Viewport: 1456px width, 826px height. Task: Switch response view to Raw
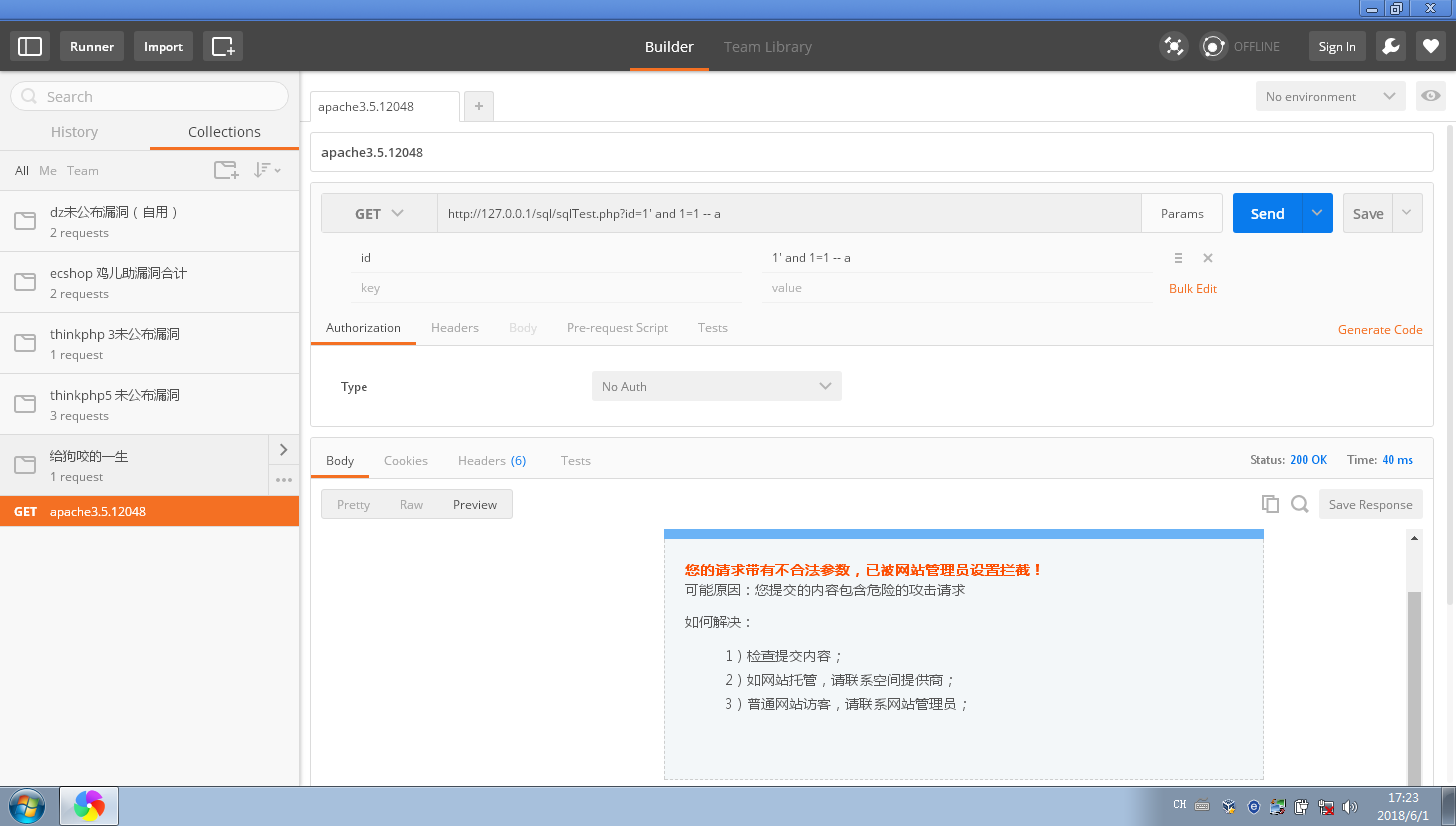click(411, 504)
